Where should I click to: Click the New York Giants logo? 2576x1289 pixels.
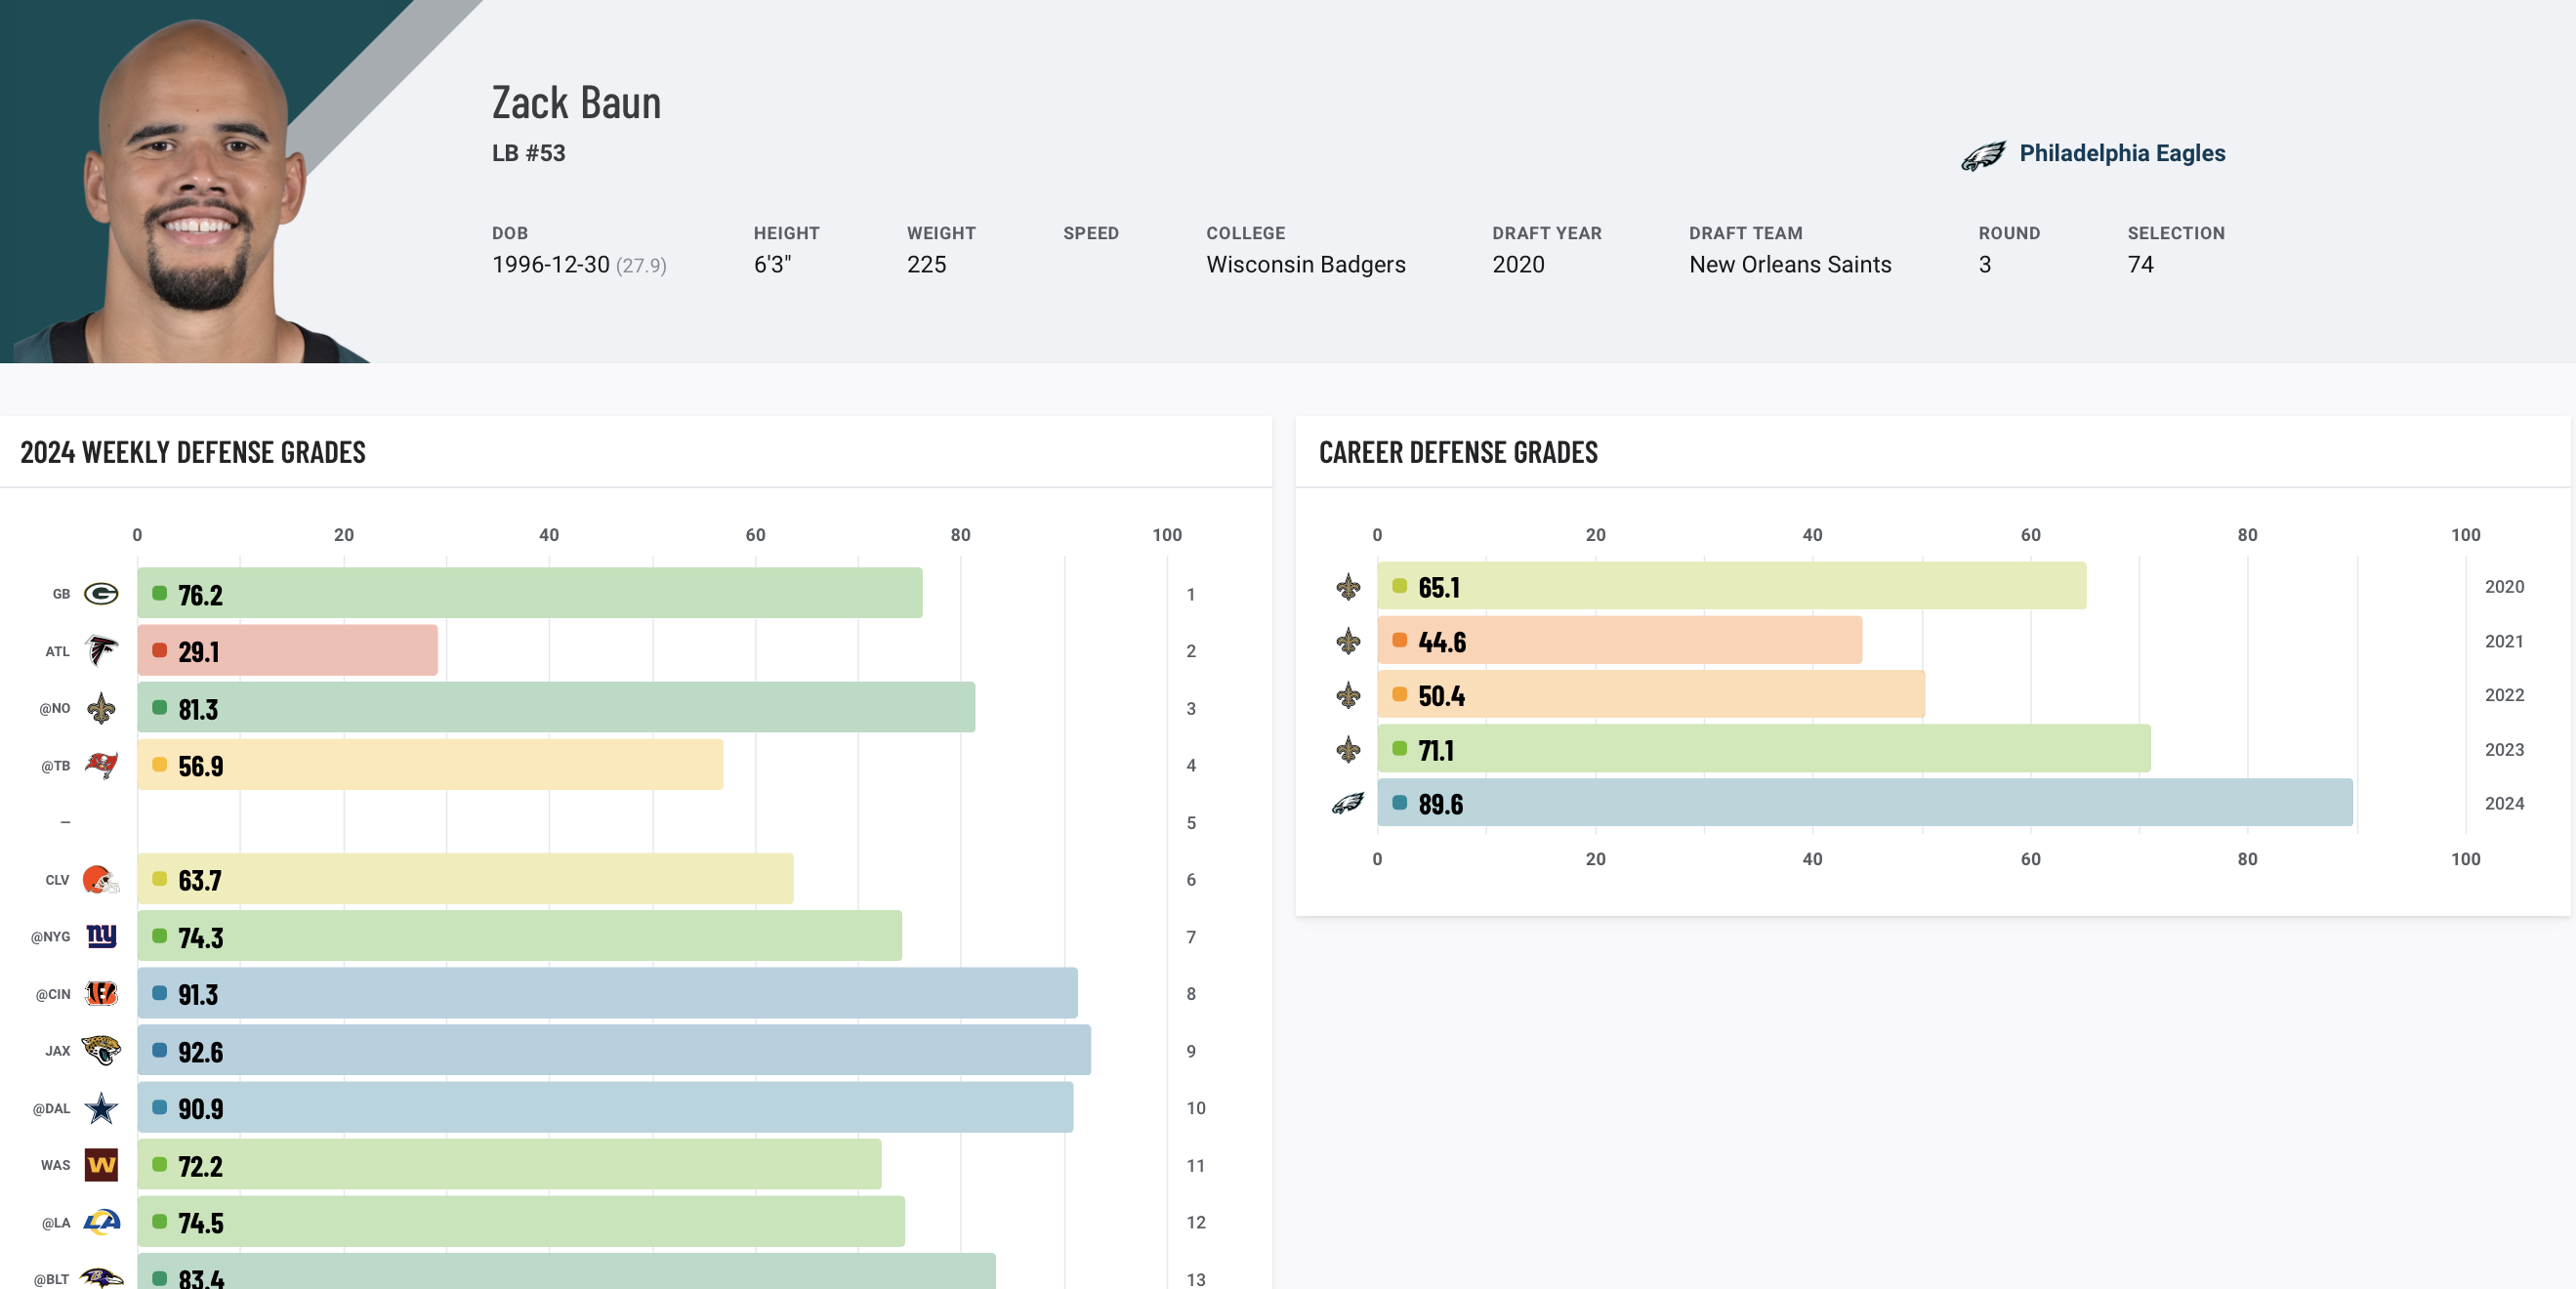[101, 936]
